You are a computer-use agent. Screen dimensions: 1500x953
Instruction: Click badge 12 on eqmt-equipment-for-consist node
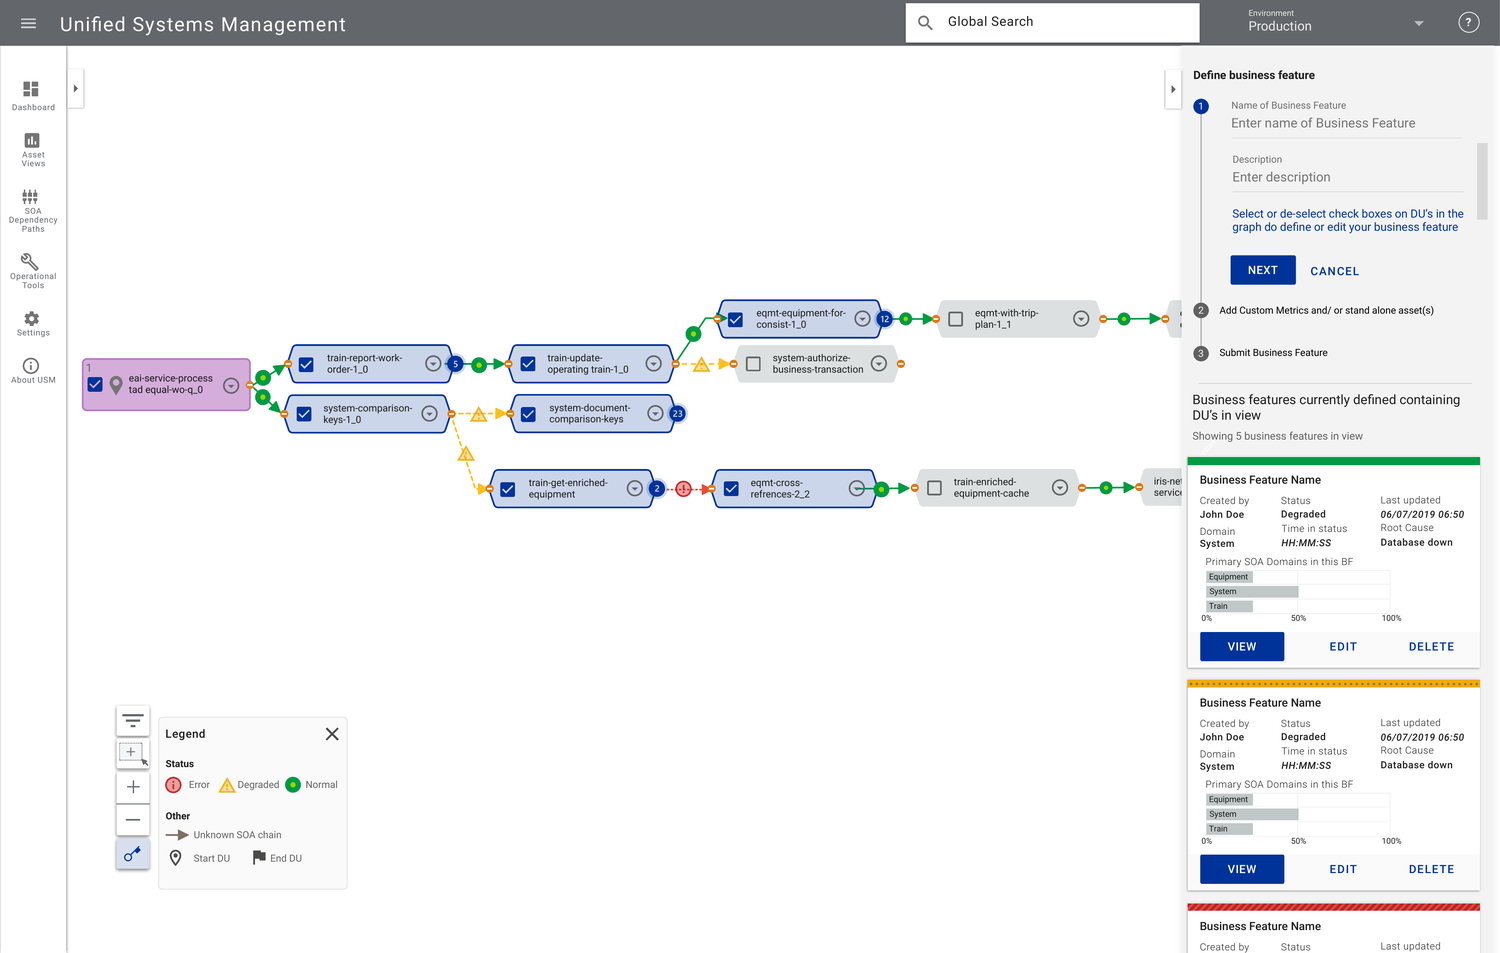click(884, 319)
